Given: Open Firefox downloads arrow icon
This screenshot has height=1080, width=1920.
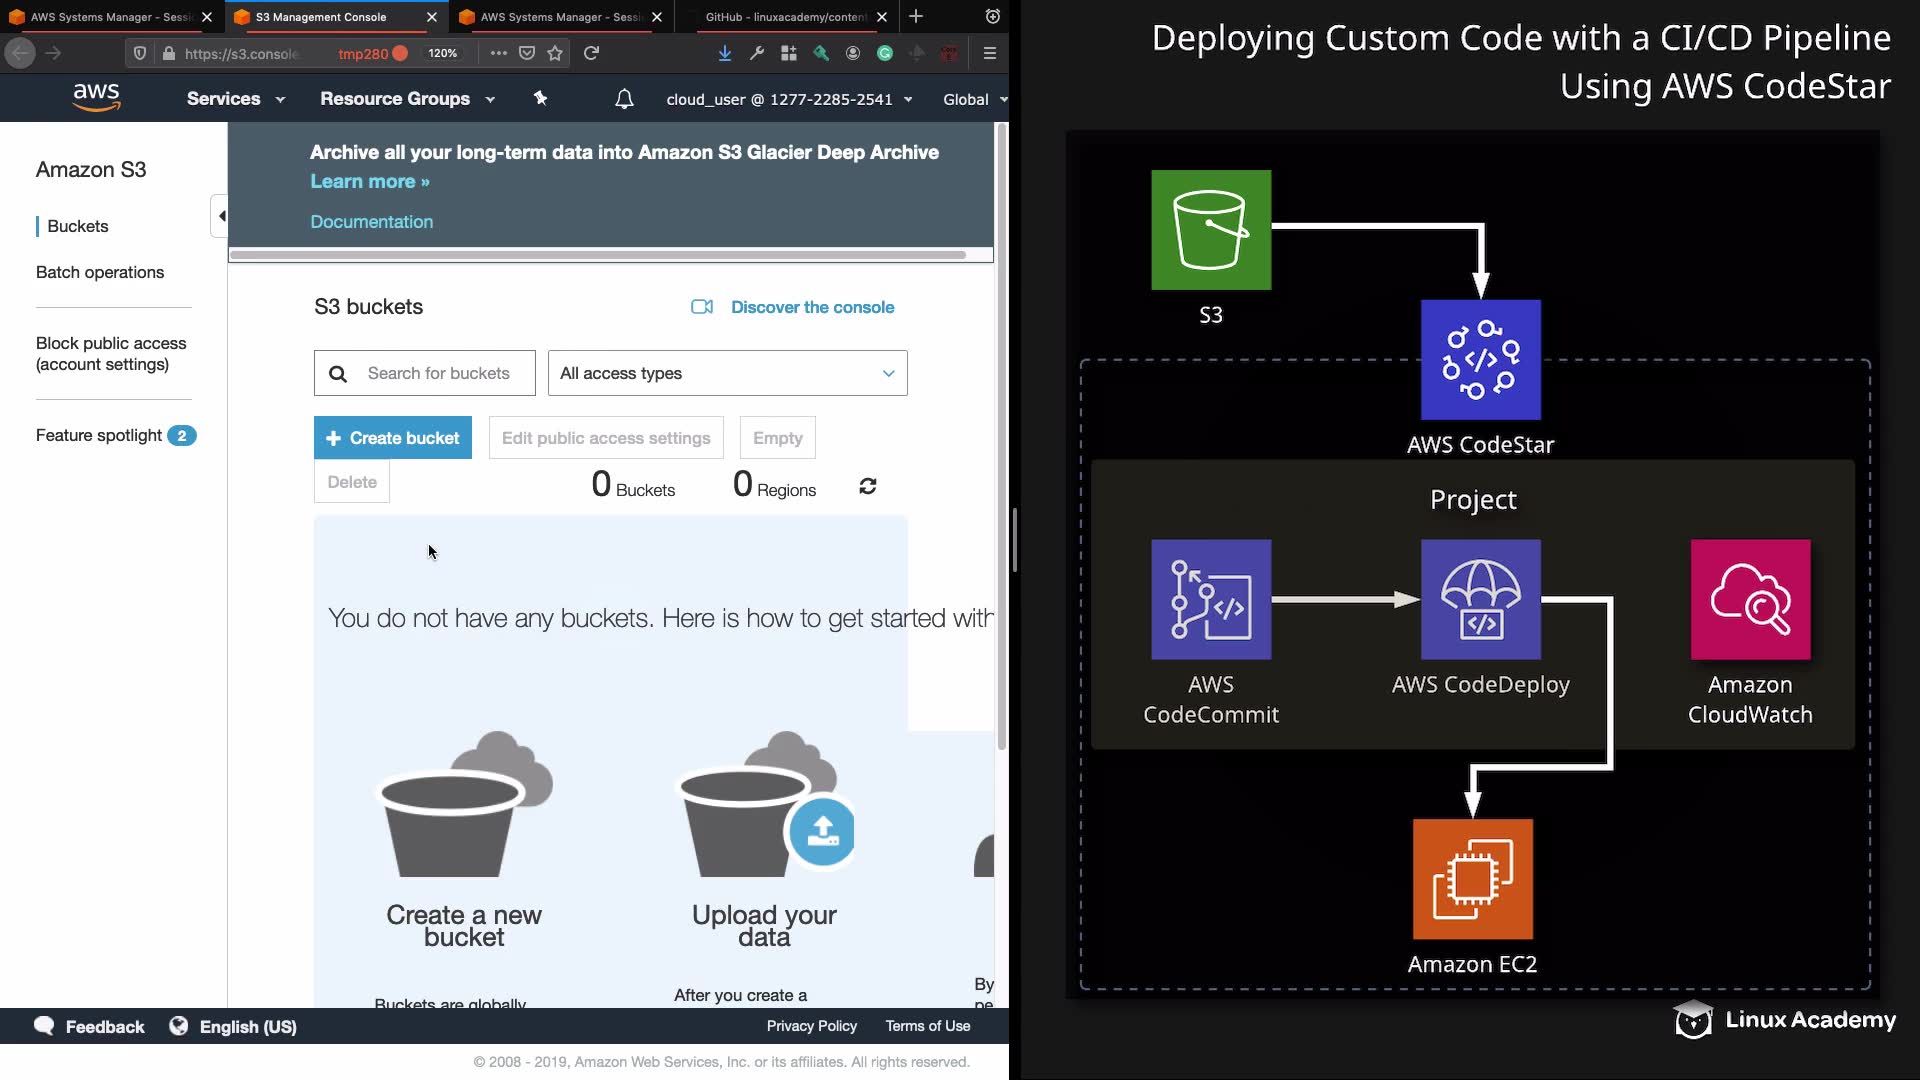Looking at the screenshot, I should pos(724,53).
